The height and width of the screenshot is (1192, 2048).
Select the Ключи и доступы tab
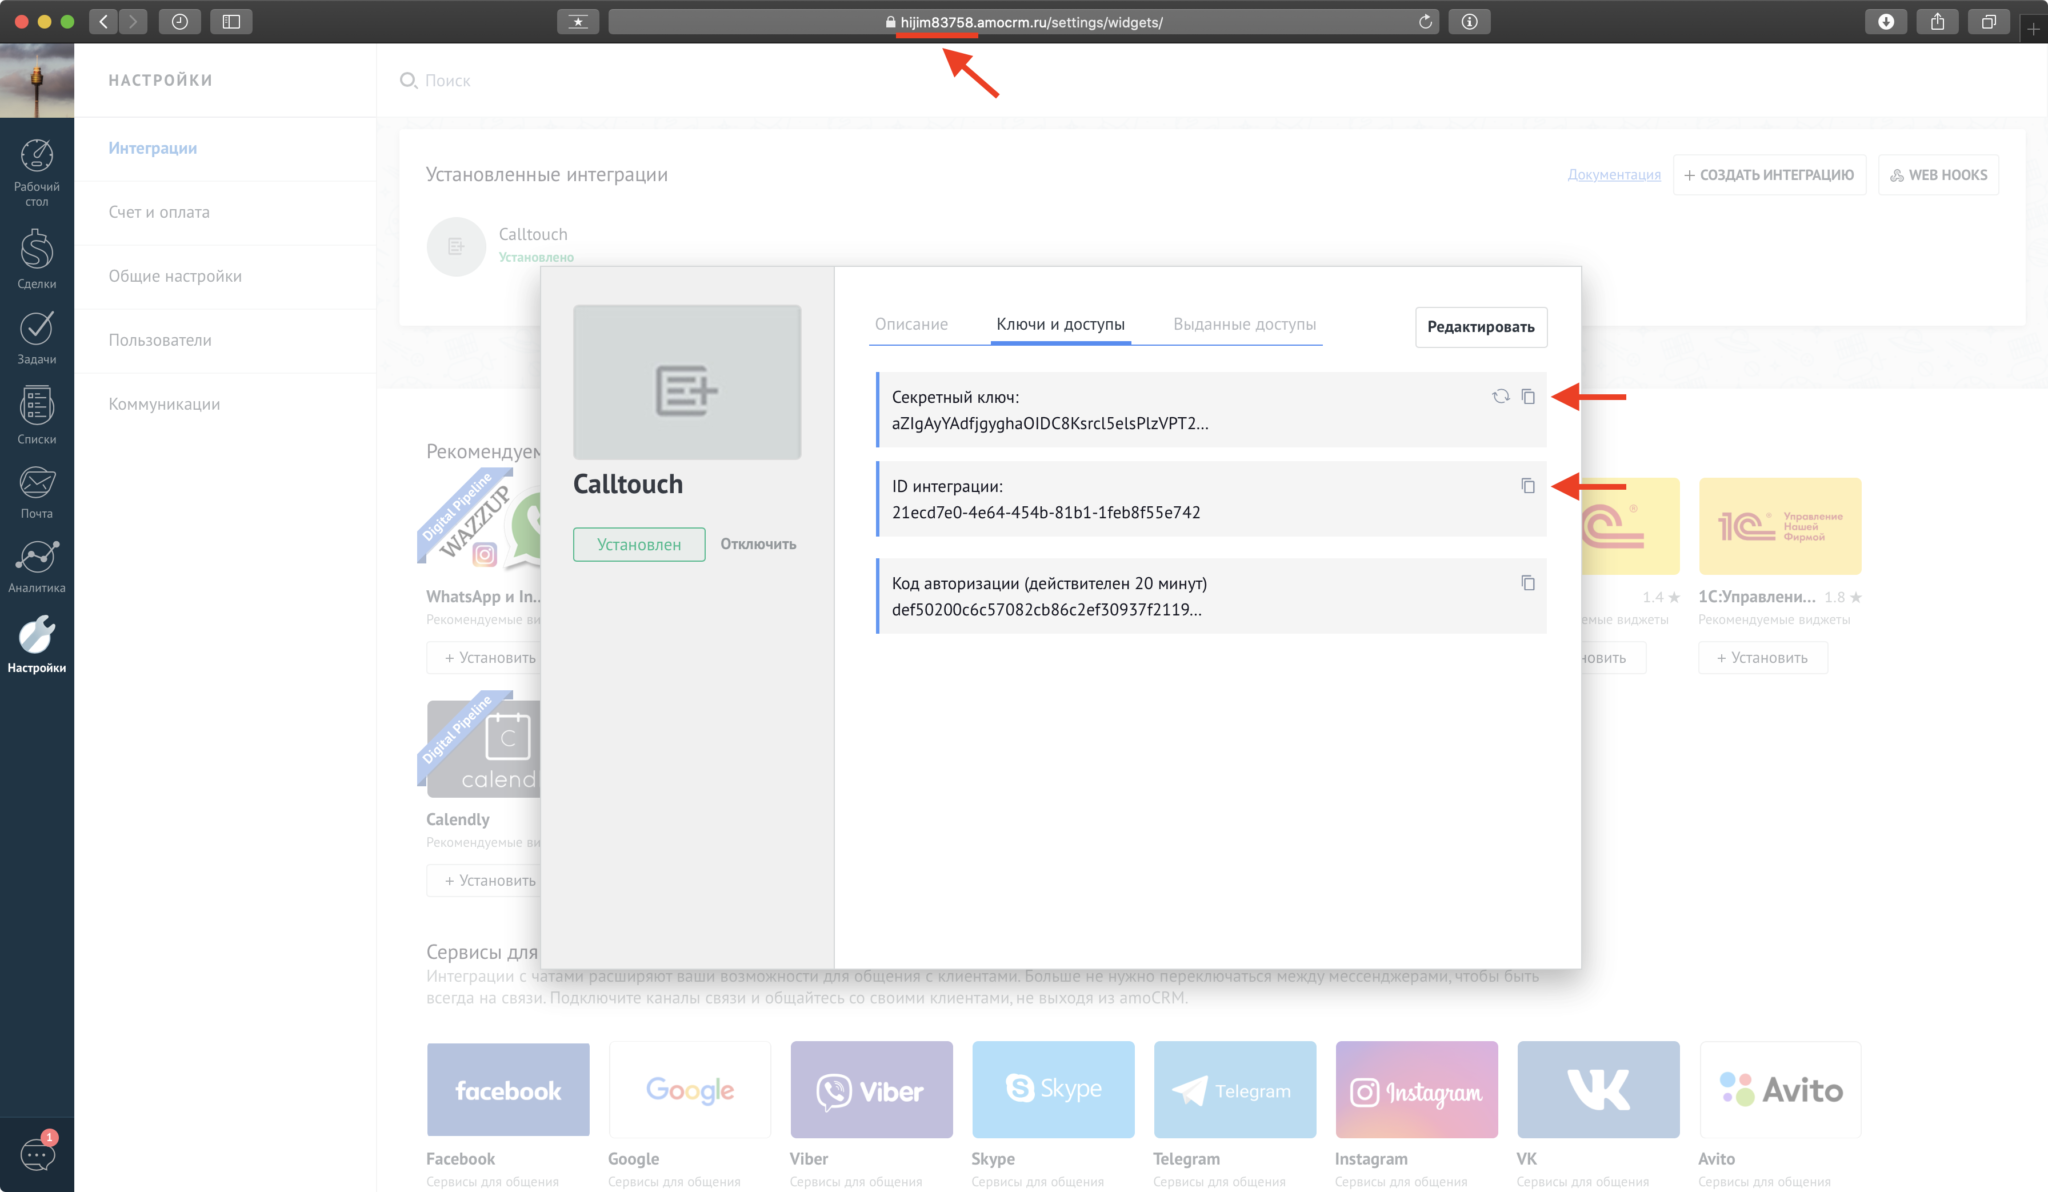(1060, 324)
